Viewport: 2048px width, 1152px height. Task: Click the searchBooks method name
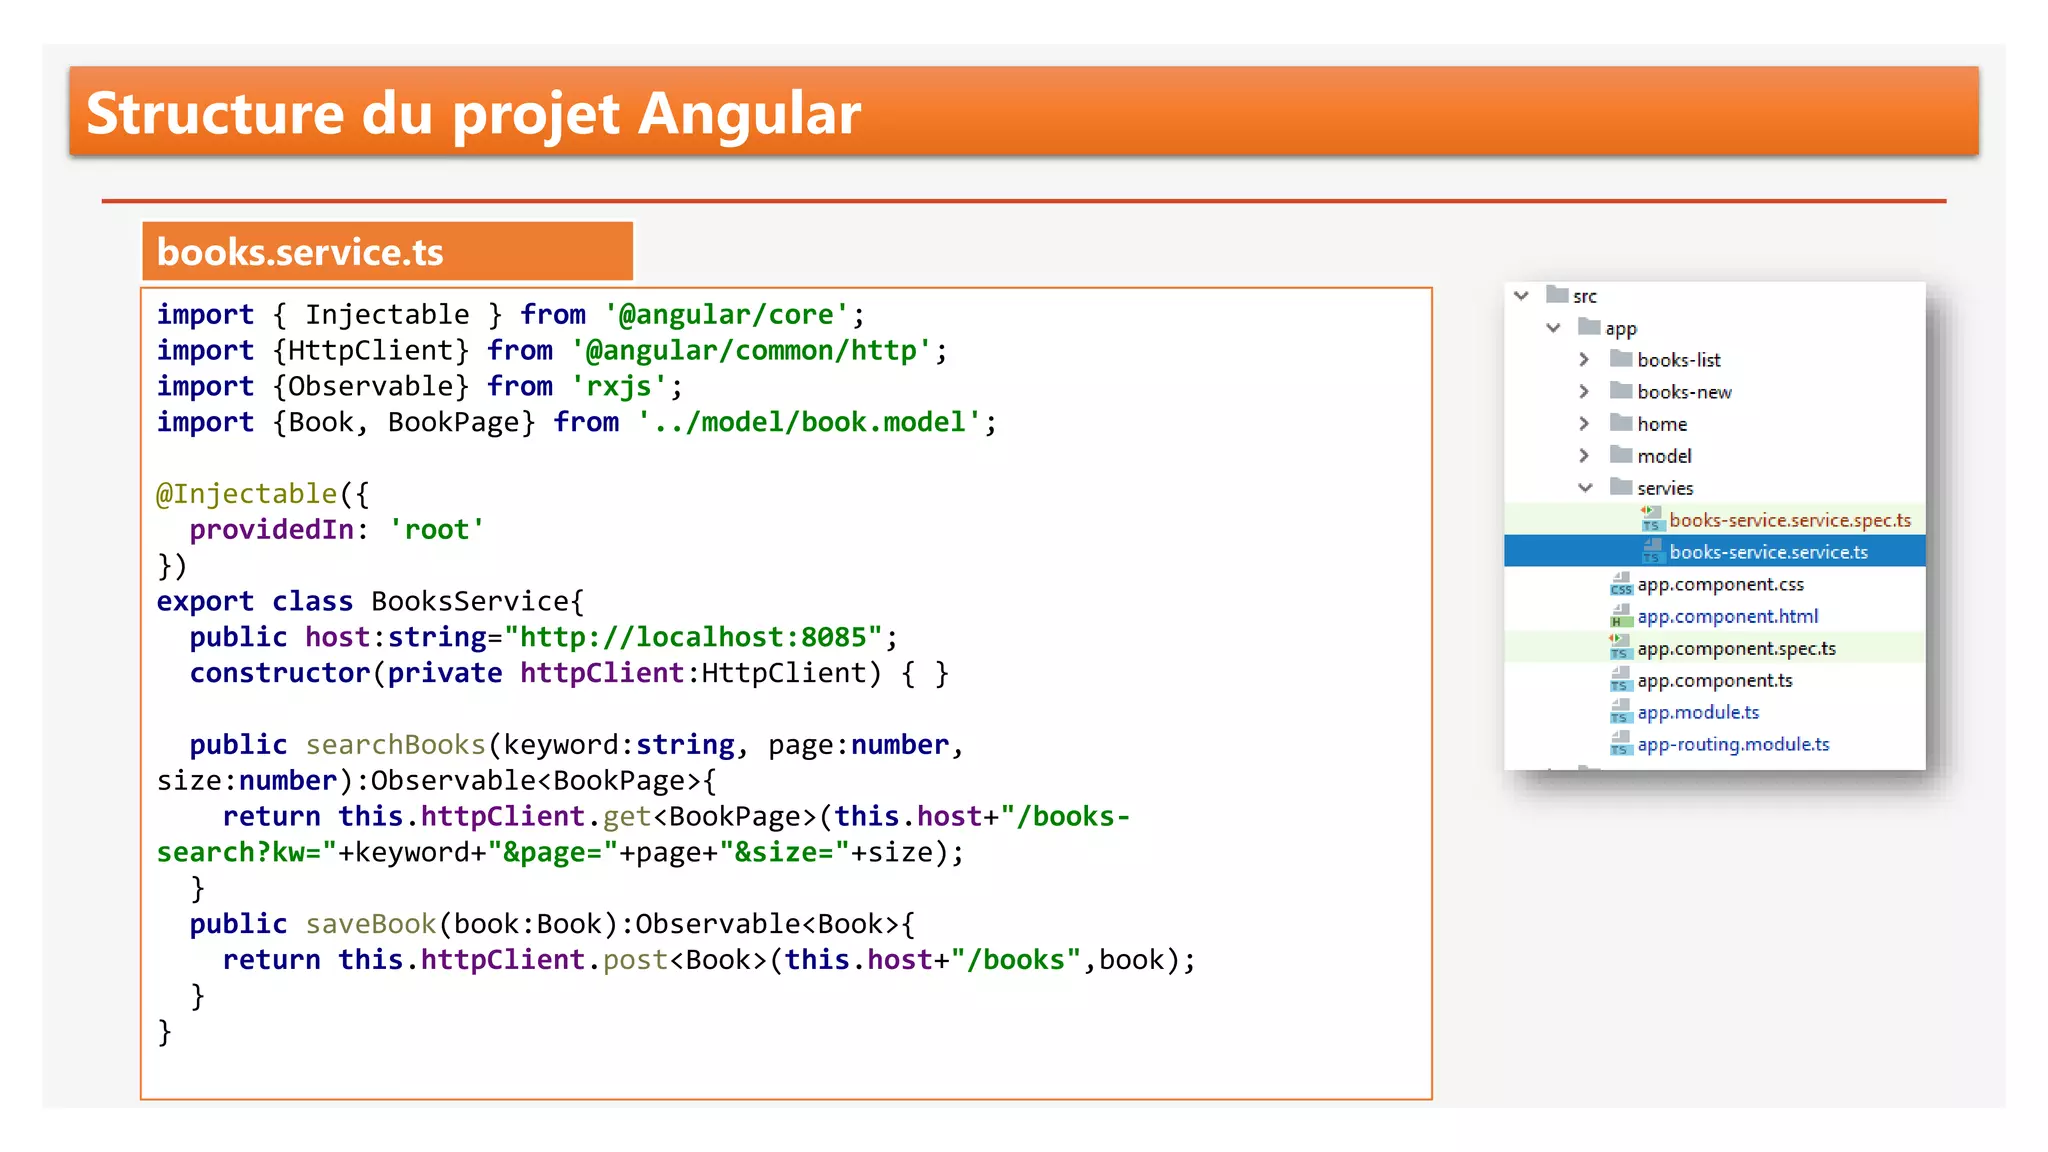point(395,745)
